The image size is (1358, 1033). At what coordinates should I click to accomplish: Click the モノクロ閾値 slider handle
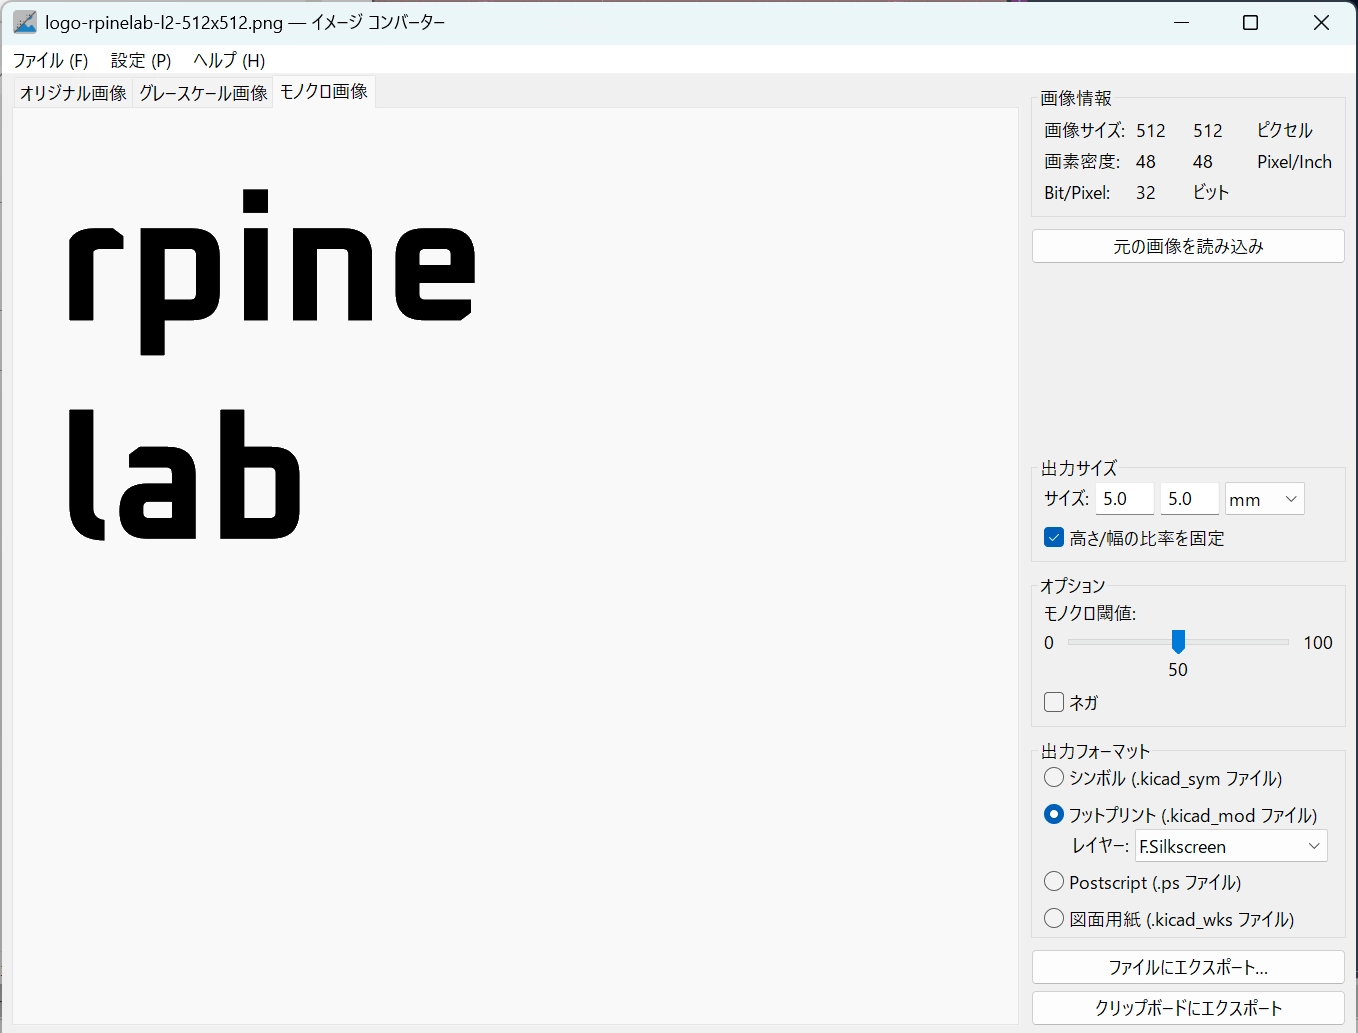coord(1178,642)
